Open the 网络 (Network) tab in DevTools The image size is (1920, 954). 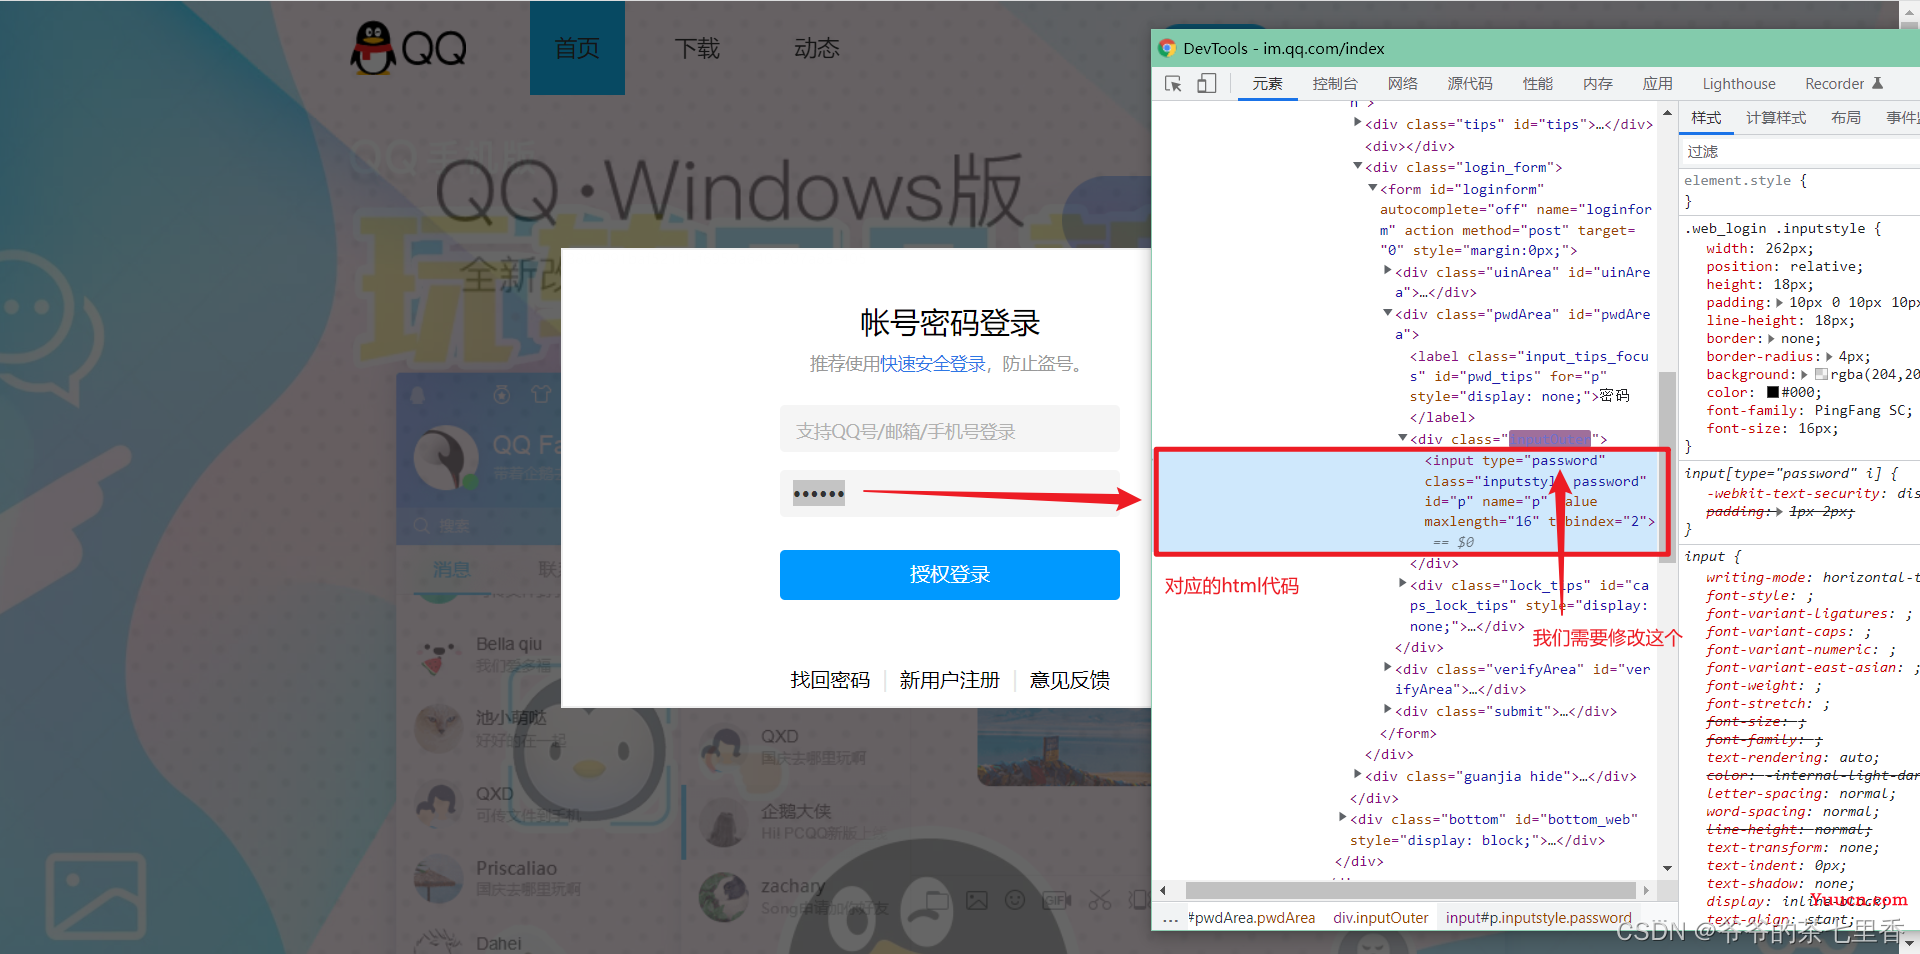click(x=1402, y=84)
